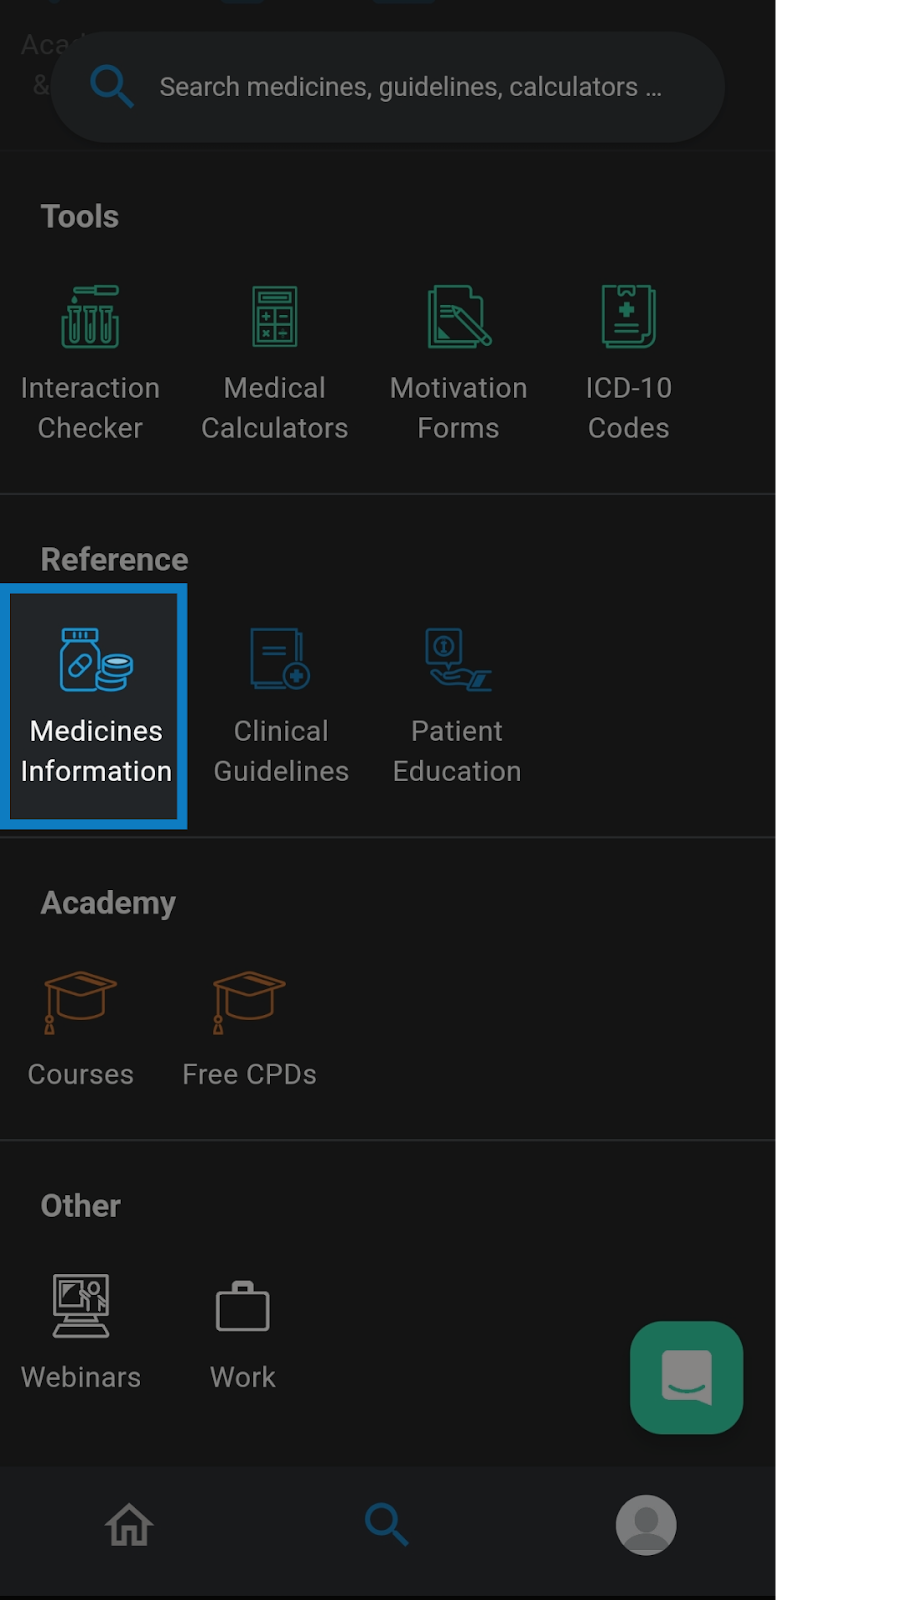Open the Patient Education icon
This screenshot has height=1600, width=900.
point(458,660)
